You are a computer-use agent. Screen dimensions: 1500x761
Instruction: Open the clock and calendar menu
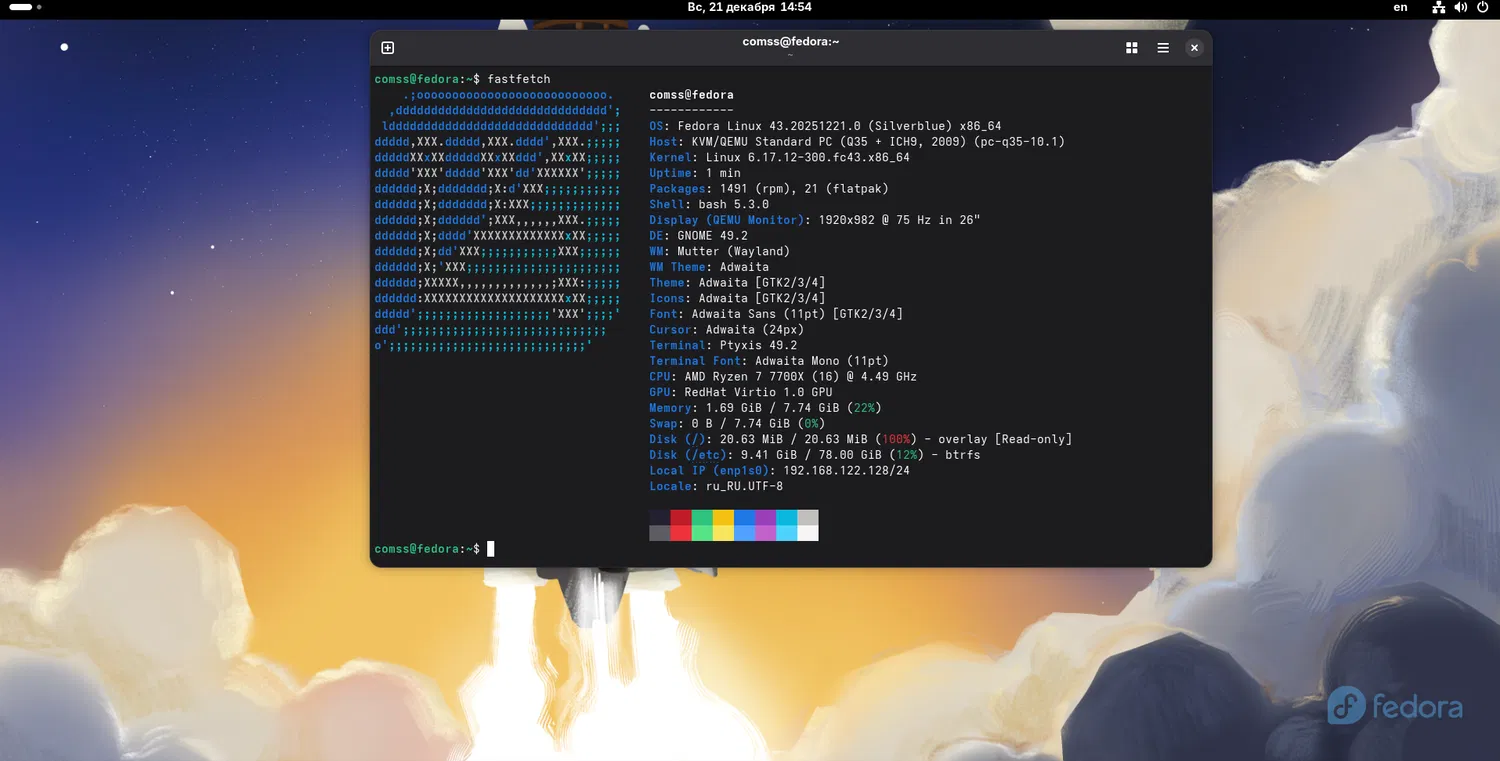coord(749,7)
